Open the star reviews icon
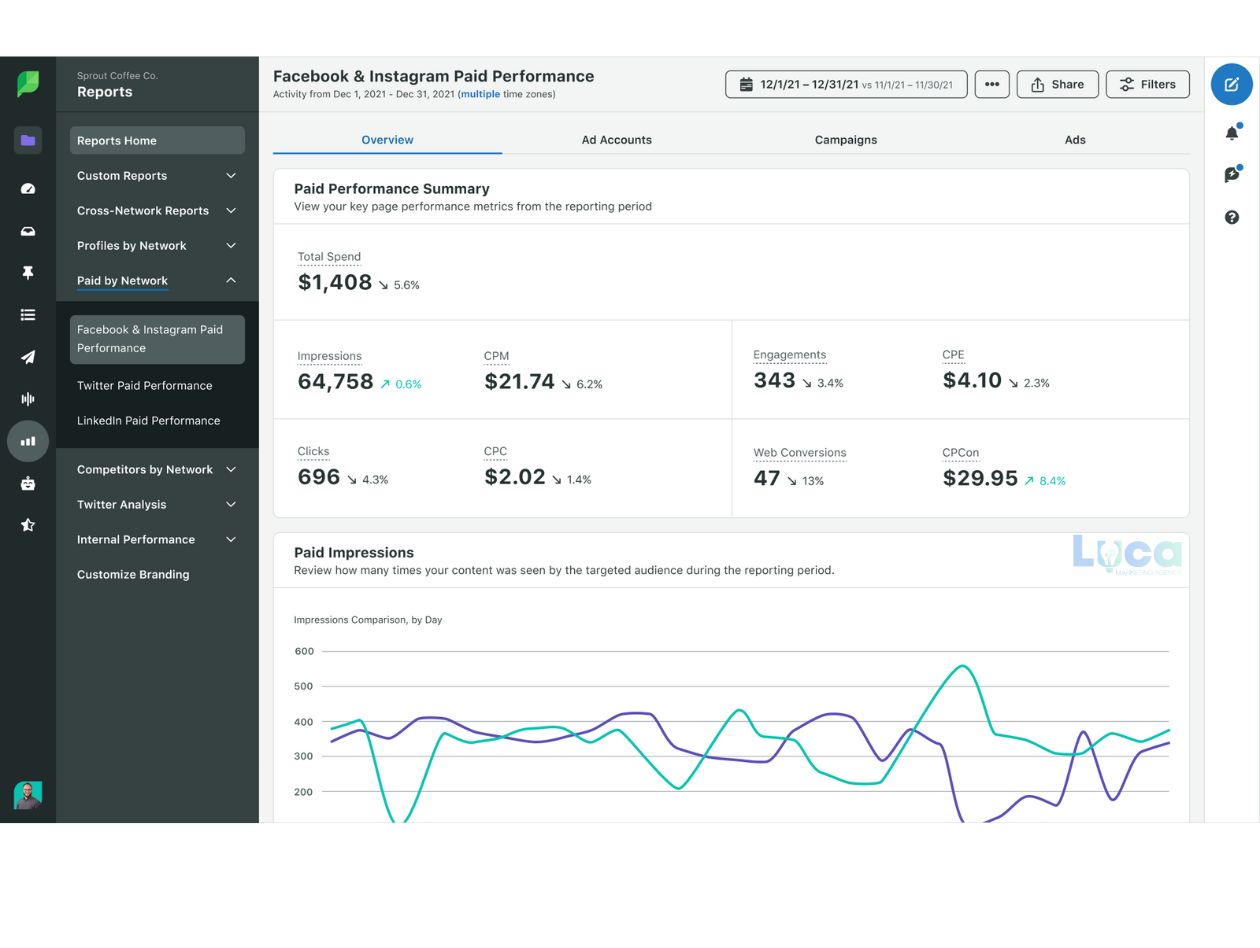The image size is (1260, 948). [28, 525]
